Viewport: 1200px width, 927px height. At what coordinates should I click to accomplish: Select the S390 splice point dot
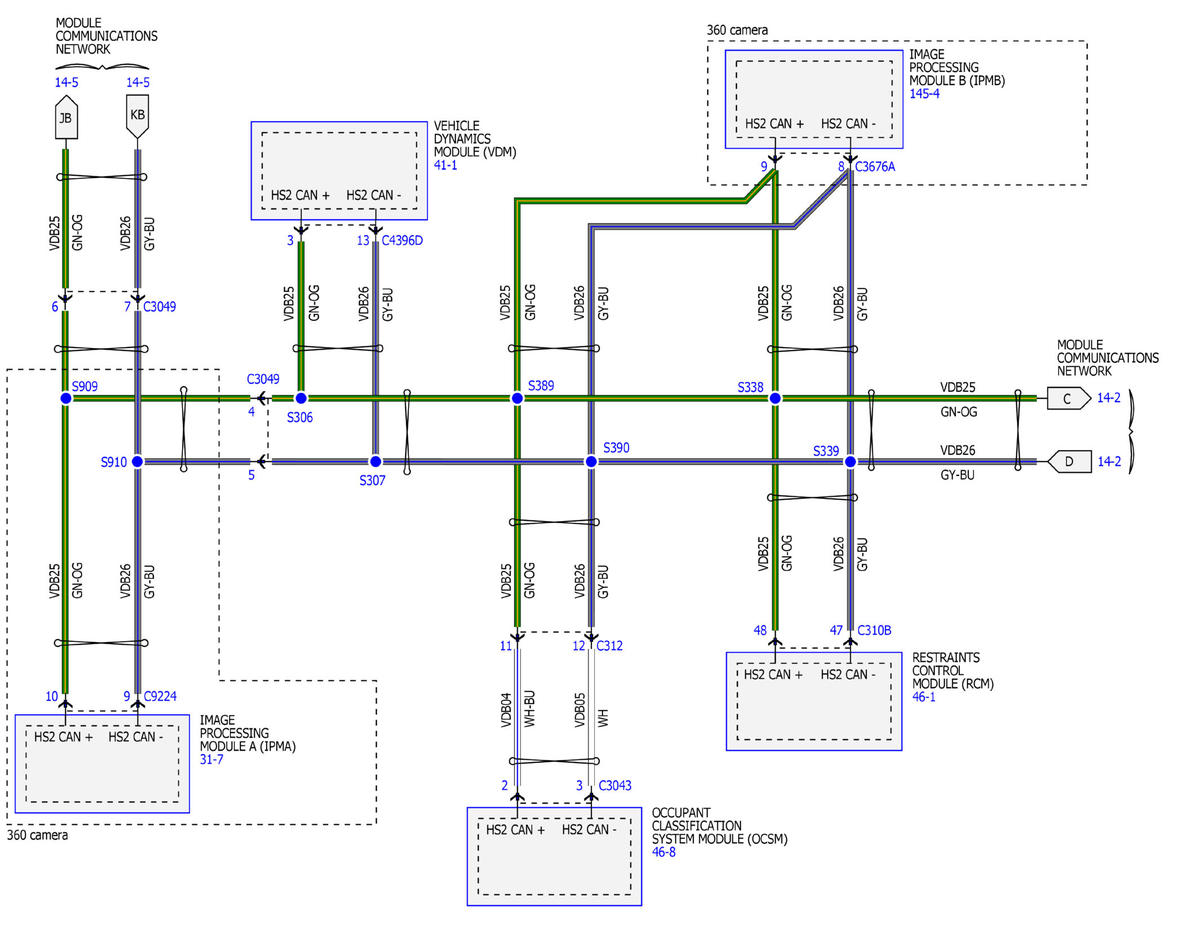coord(591,461)
